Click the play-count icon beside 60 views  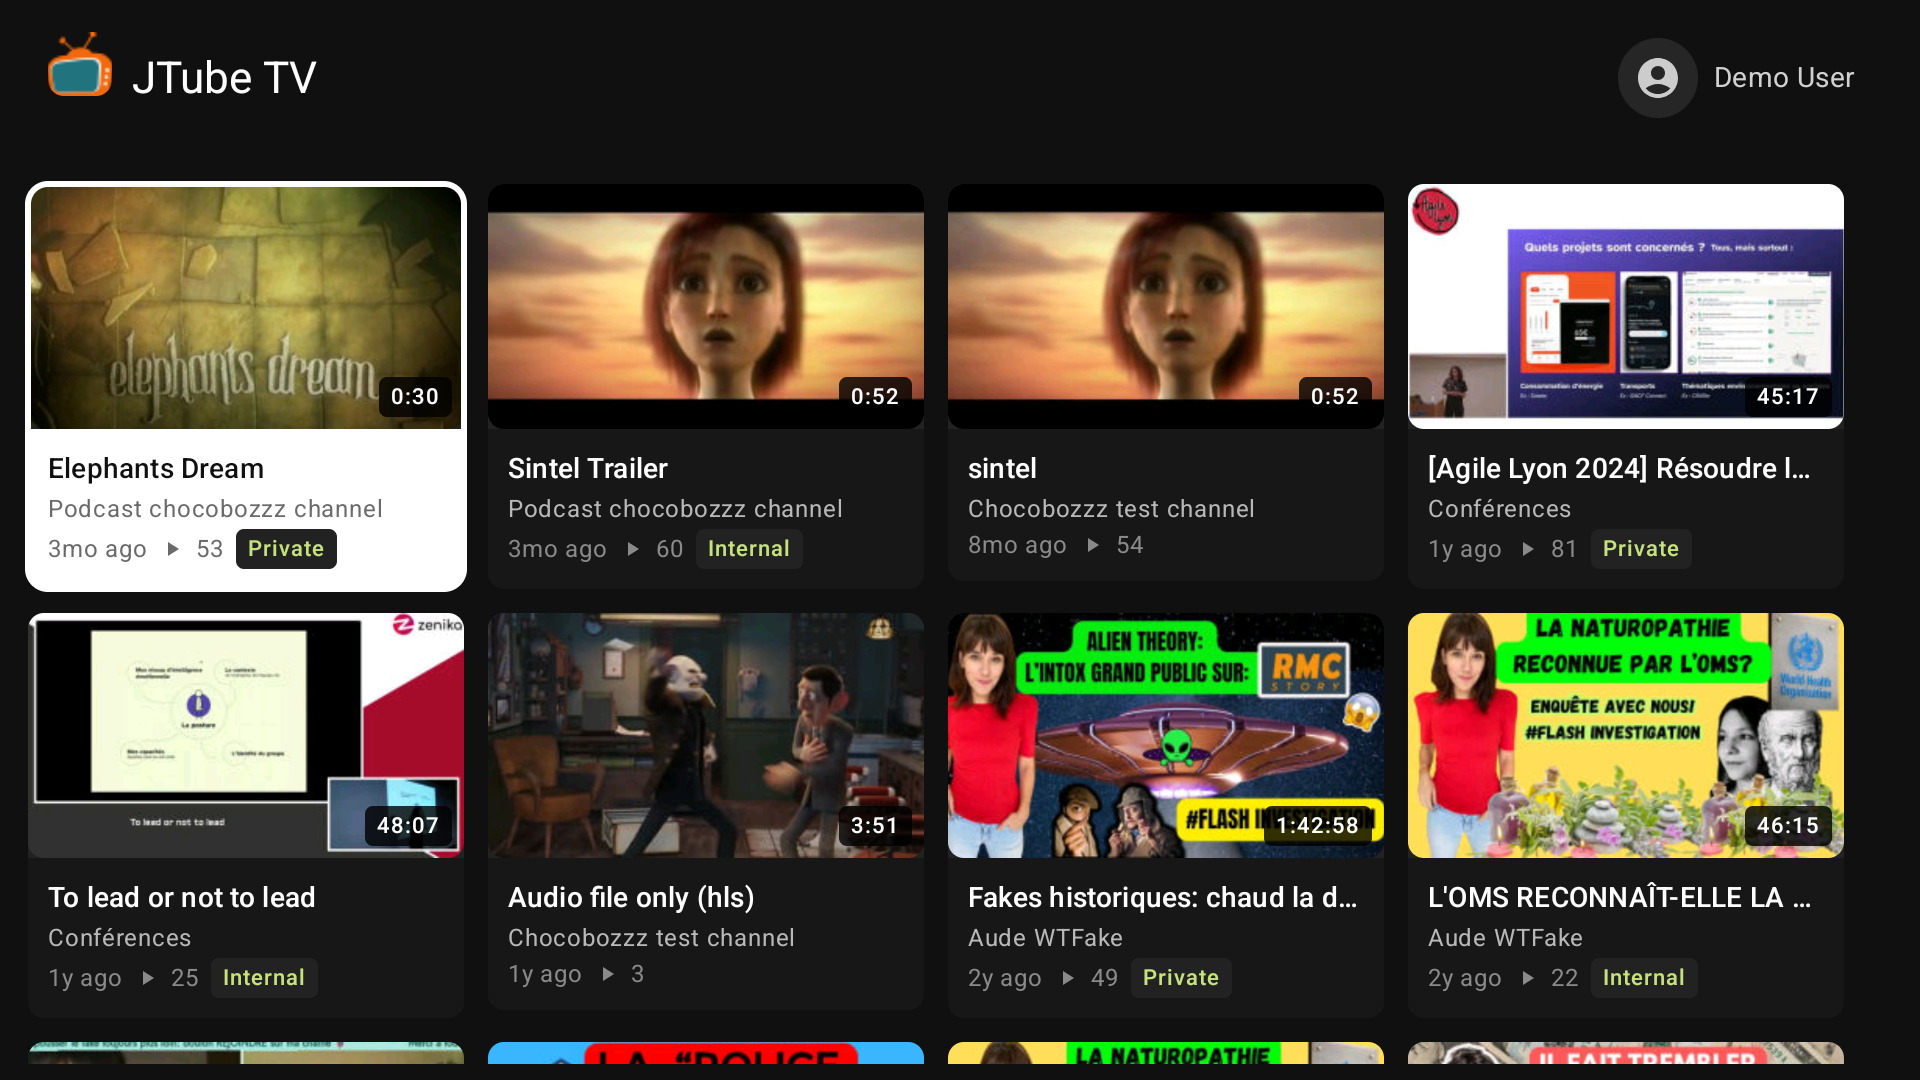coord(633,549)
